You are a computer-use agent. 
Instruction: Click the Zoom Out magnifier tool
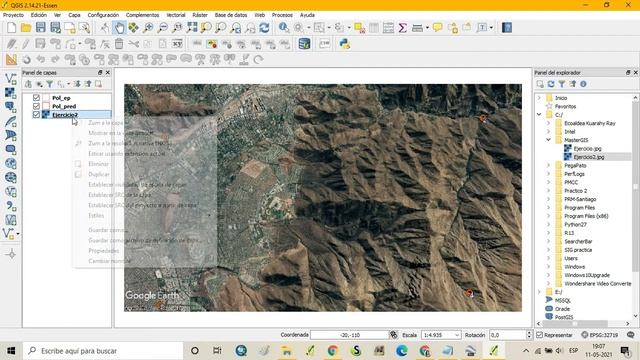[x=162, y=28]
